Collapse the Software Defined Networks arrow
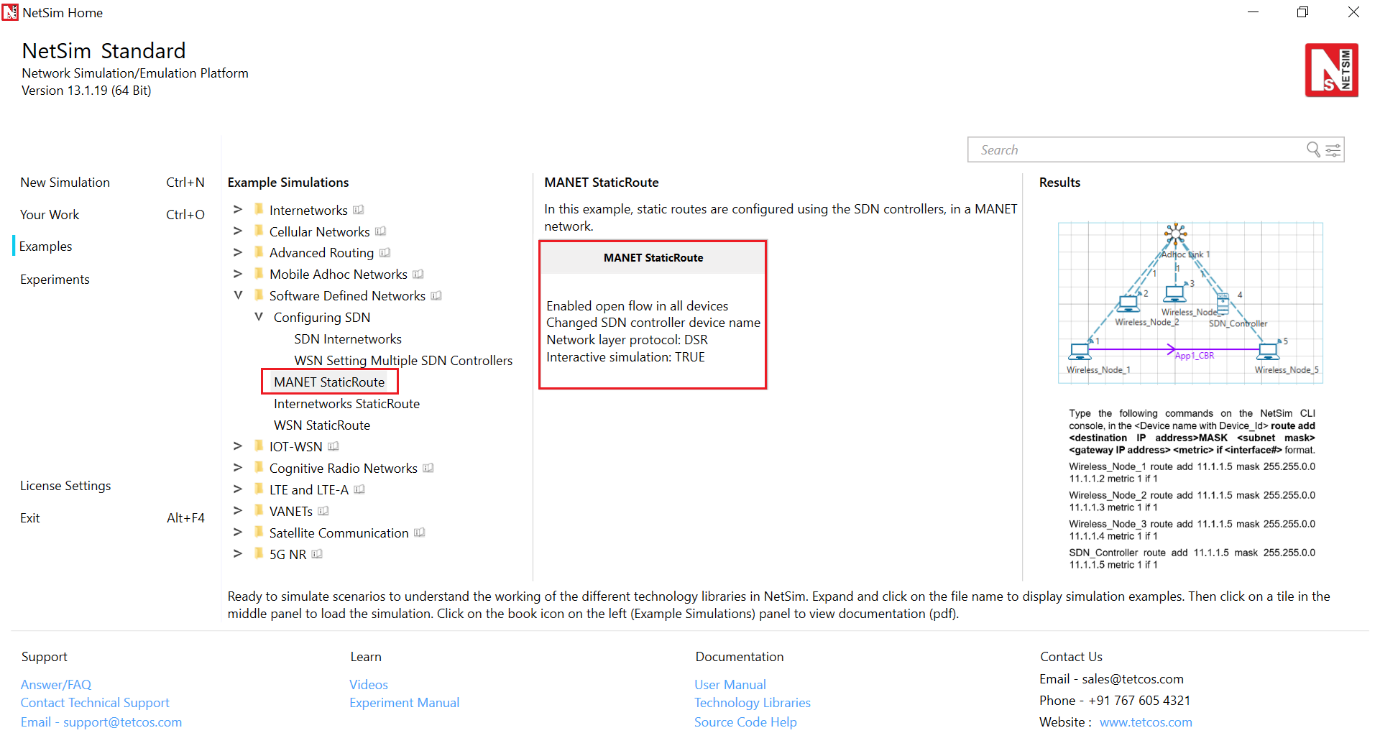 238,296
